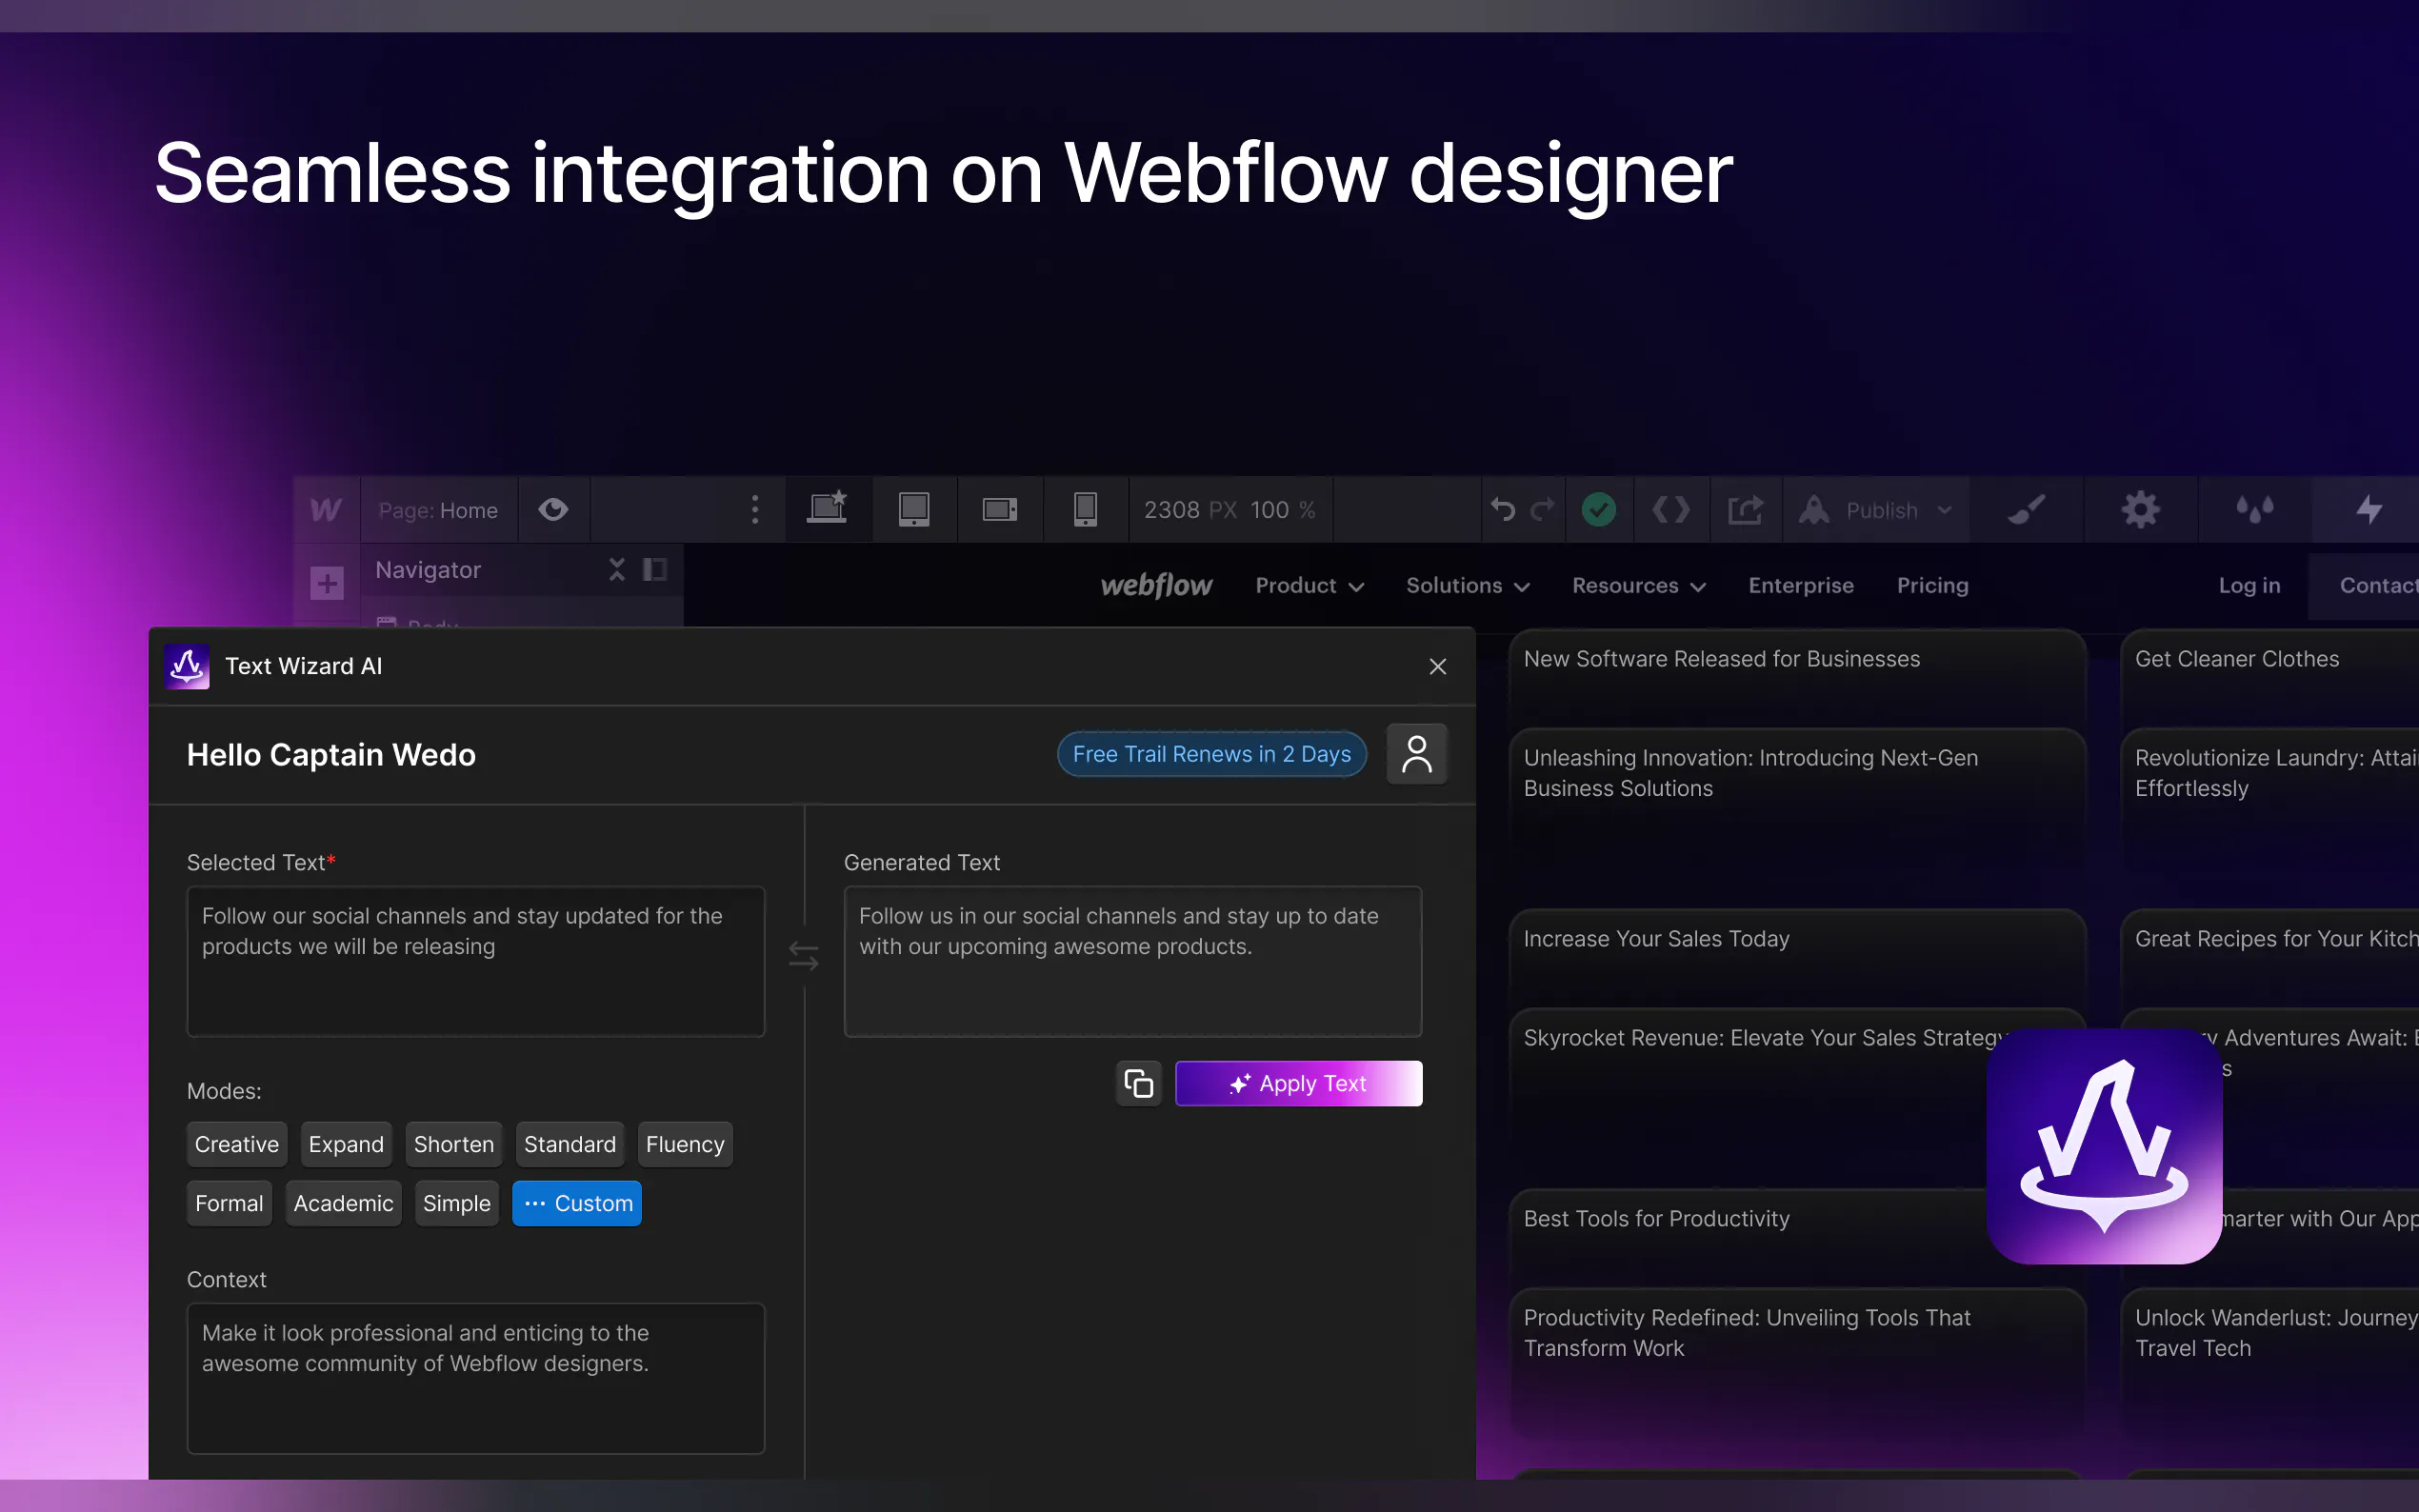The height and width of the screenshot is (1512, 2419).
Task: Click the Webflow W logo in toolbar
Action: pos(325,510)
